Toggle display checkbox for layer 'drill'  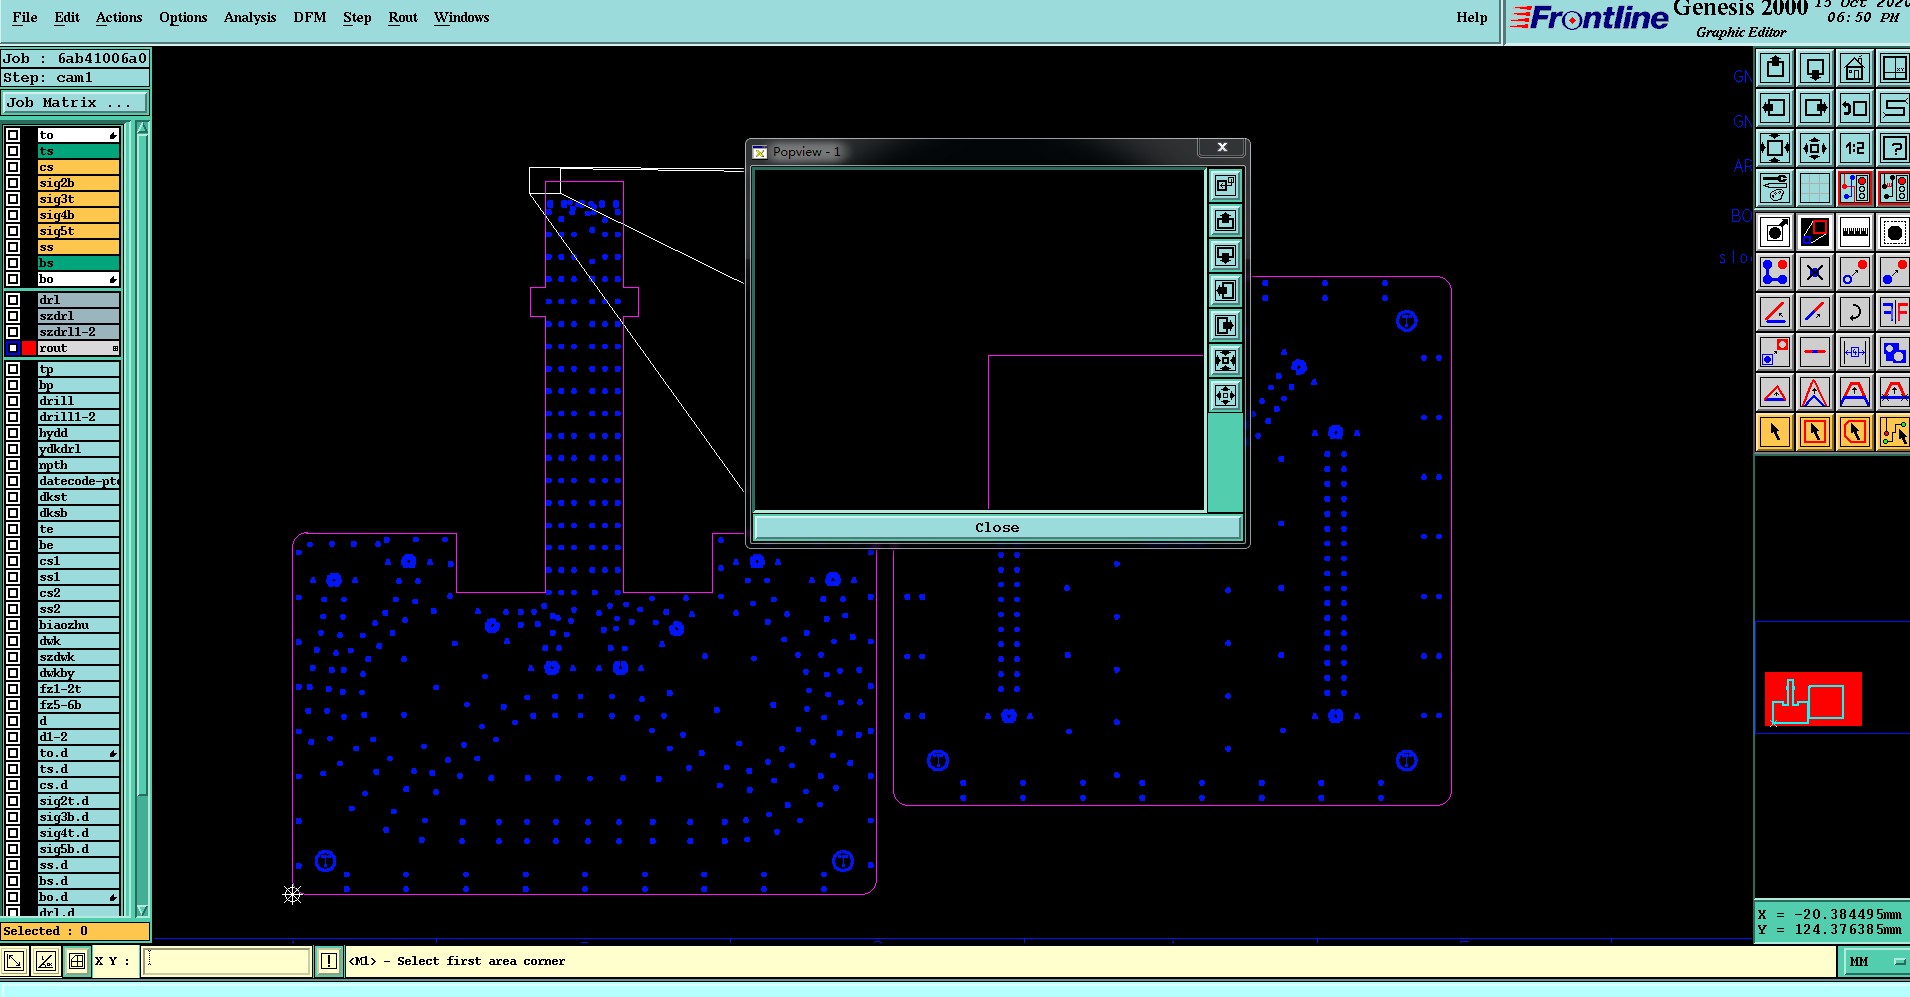point(13,401)
